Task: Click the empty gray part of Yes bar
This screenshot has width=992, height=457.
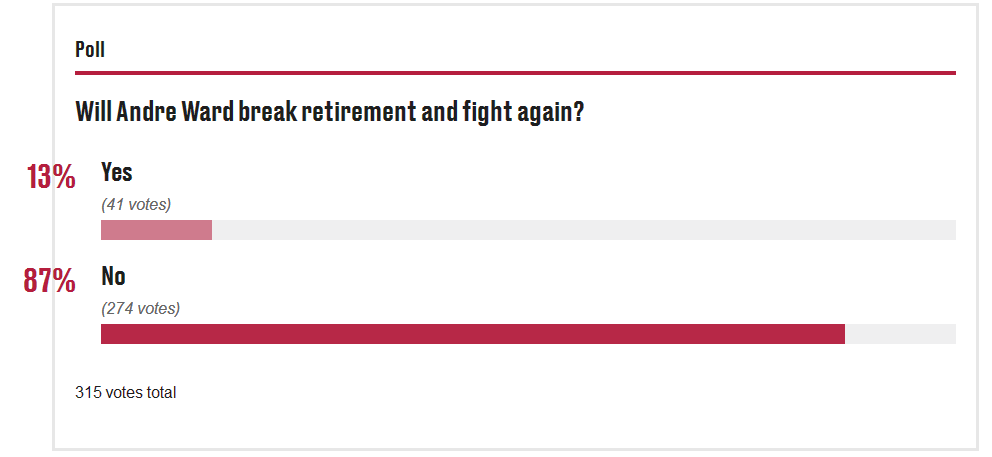Action: click(x=584, y=230)
